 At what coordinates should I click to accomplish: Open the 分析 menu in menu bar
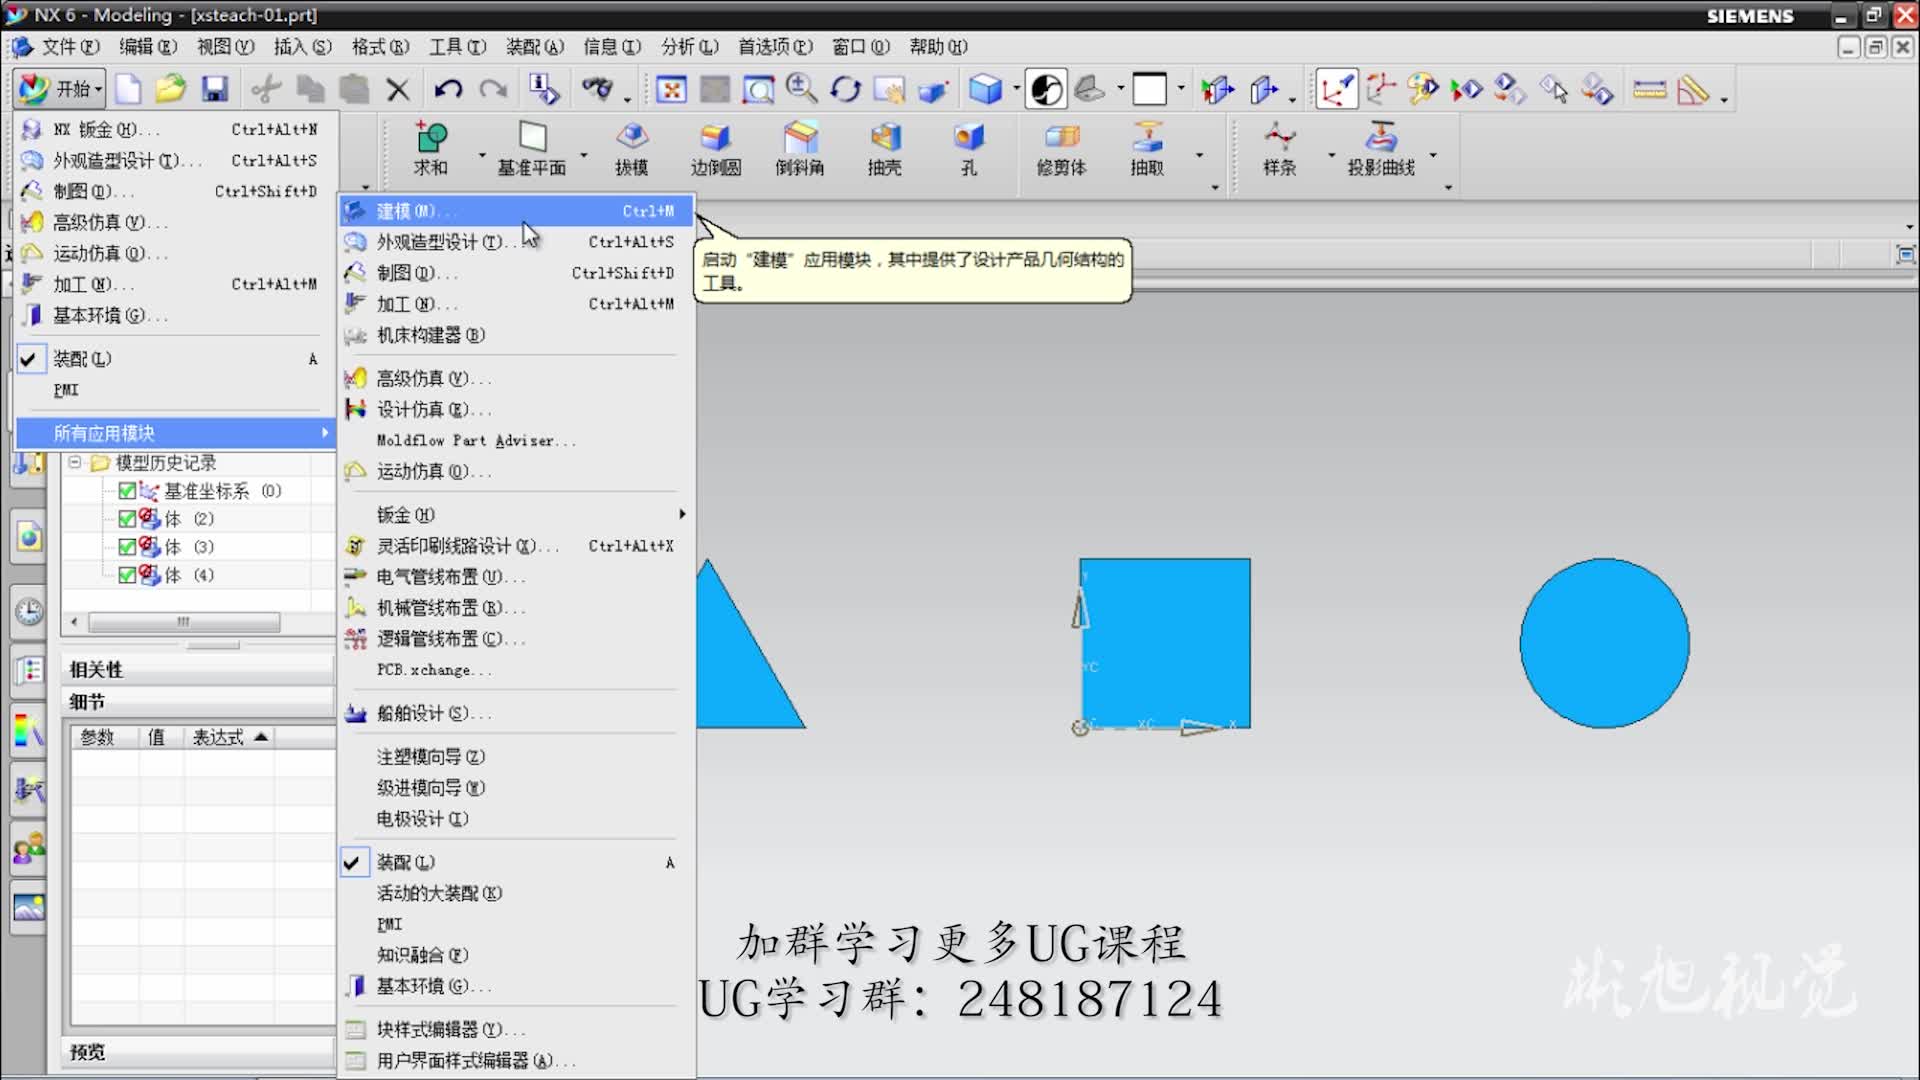[689, 47]
